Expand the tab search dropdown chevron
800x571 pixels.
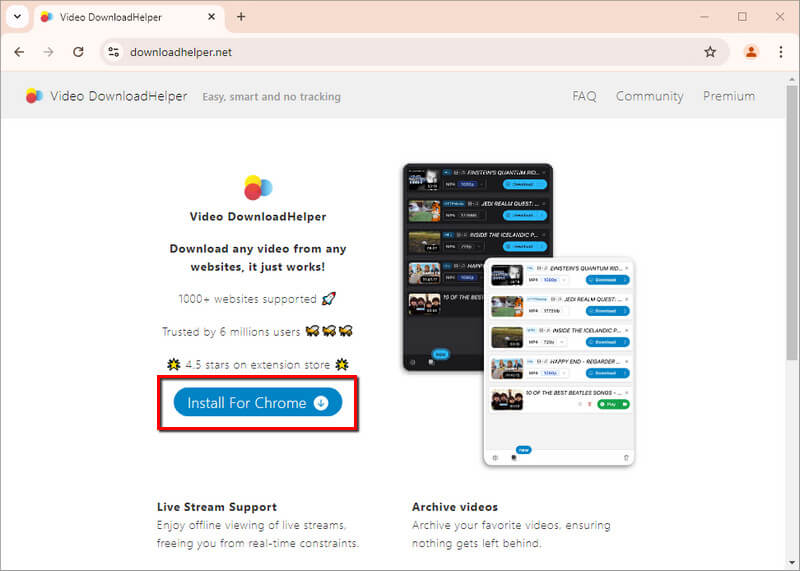point(17,17)
